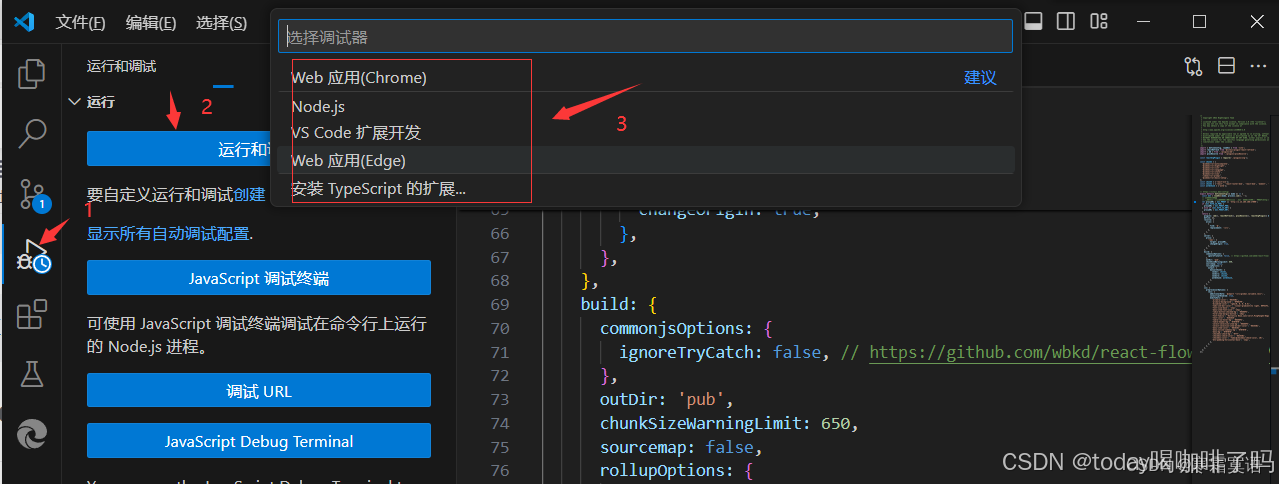Click the 运行和调试 sidebar title

pos(121,66)
